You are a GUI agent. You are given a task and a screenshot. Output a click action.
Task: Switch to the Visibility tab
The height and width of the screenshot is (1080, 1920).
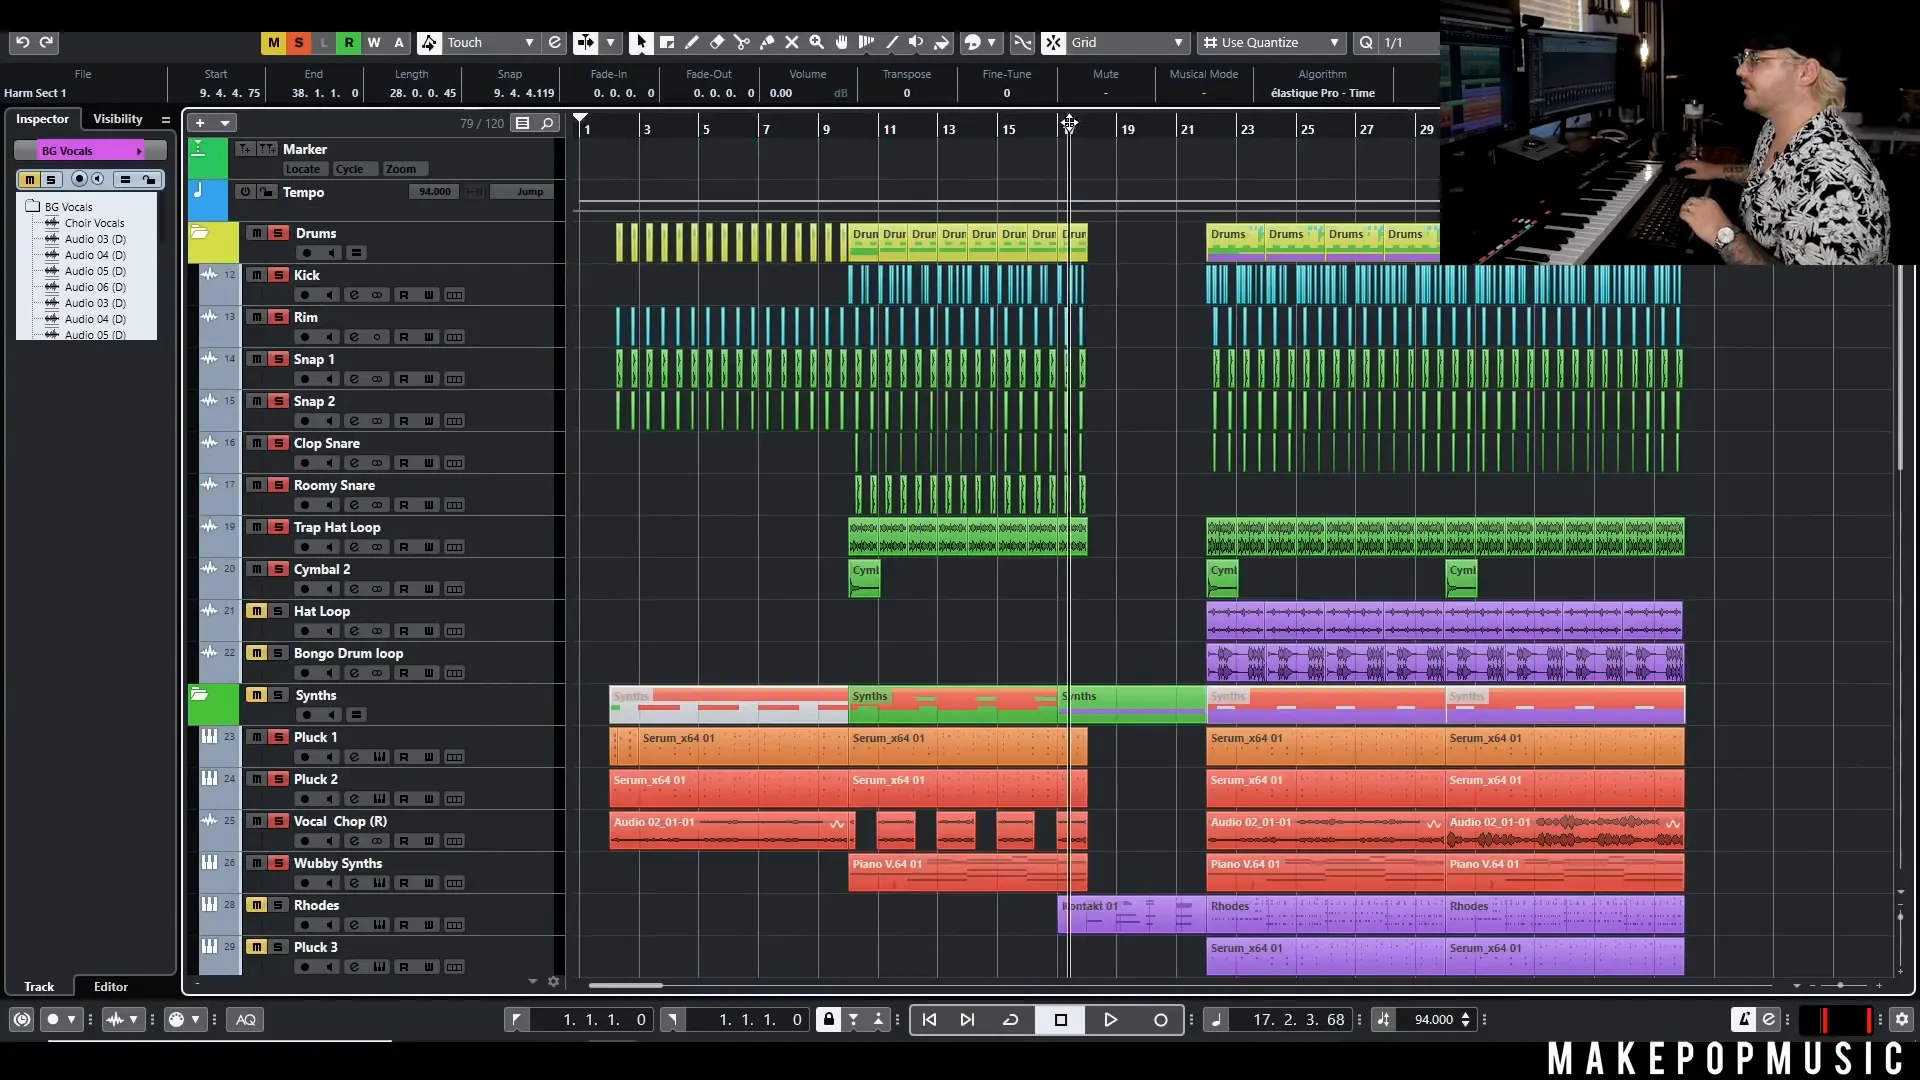pyautogui.click(x=118, y=118)
